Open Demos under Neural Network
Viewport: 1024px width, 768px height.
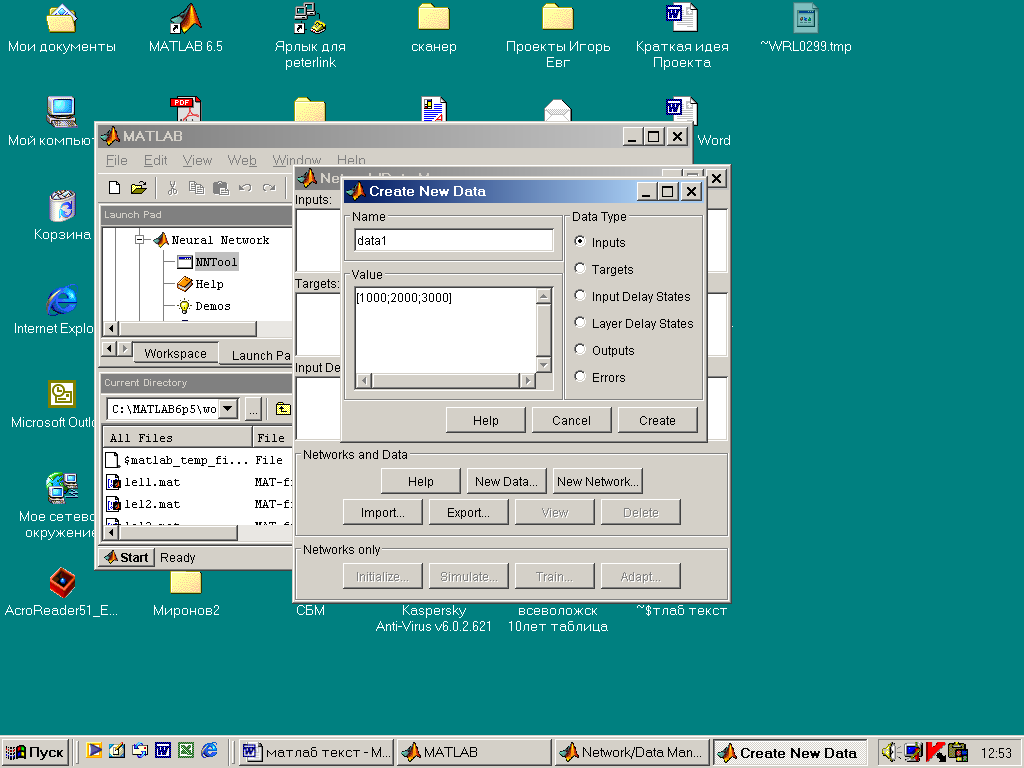point(213,306)
